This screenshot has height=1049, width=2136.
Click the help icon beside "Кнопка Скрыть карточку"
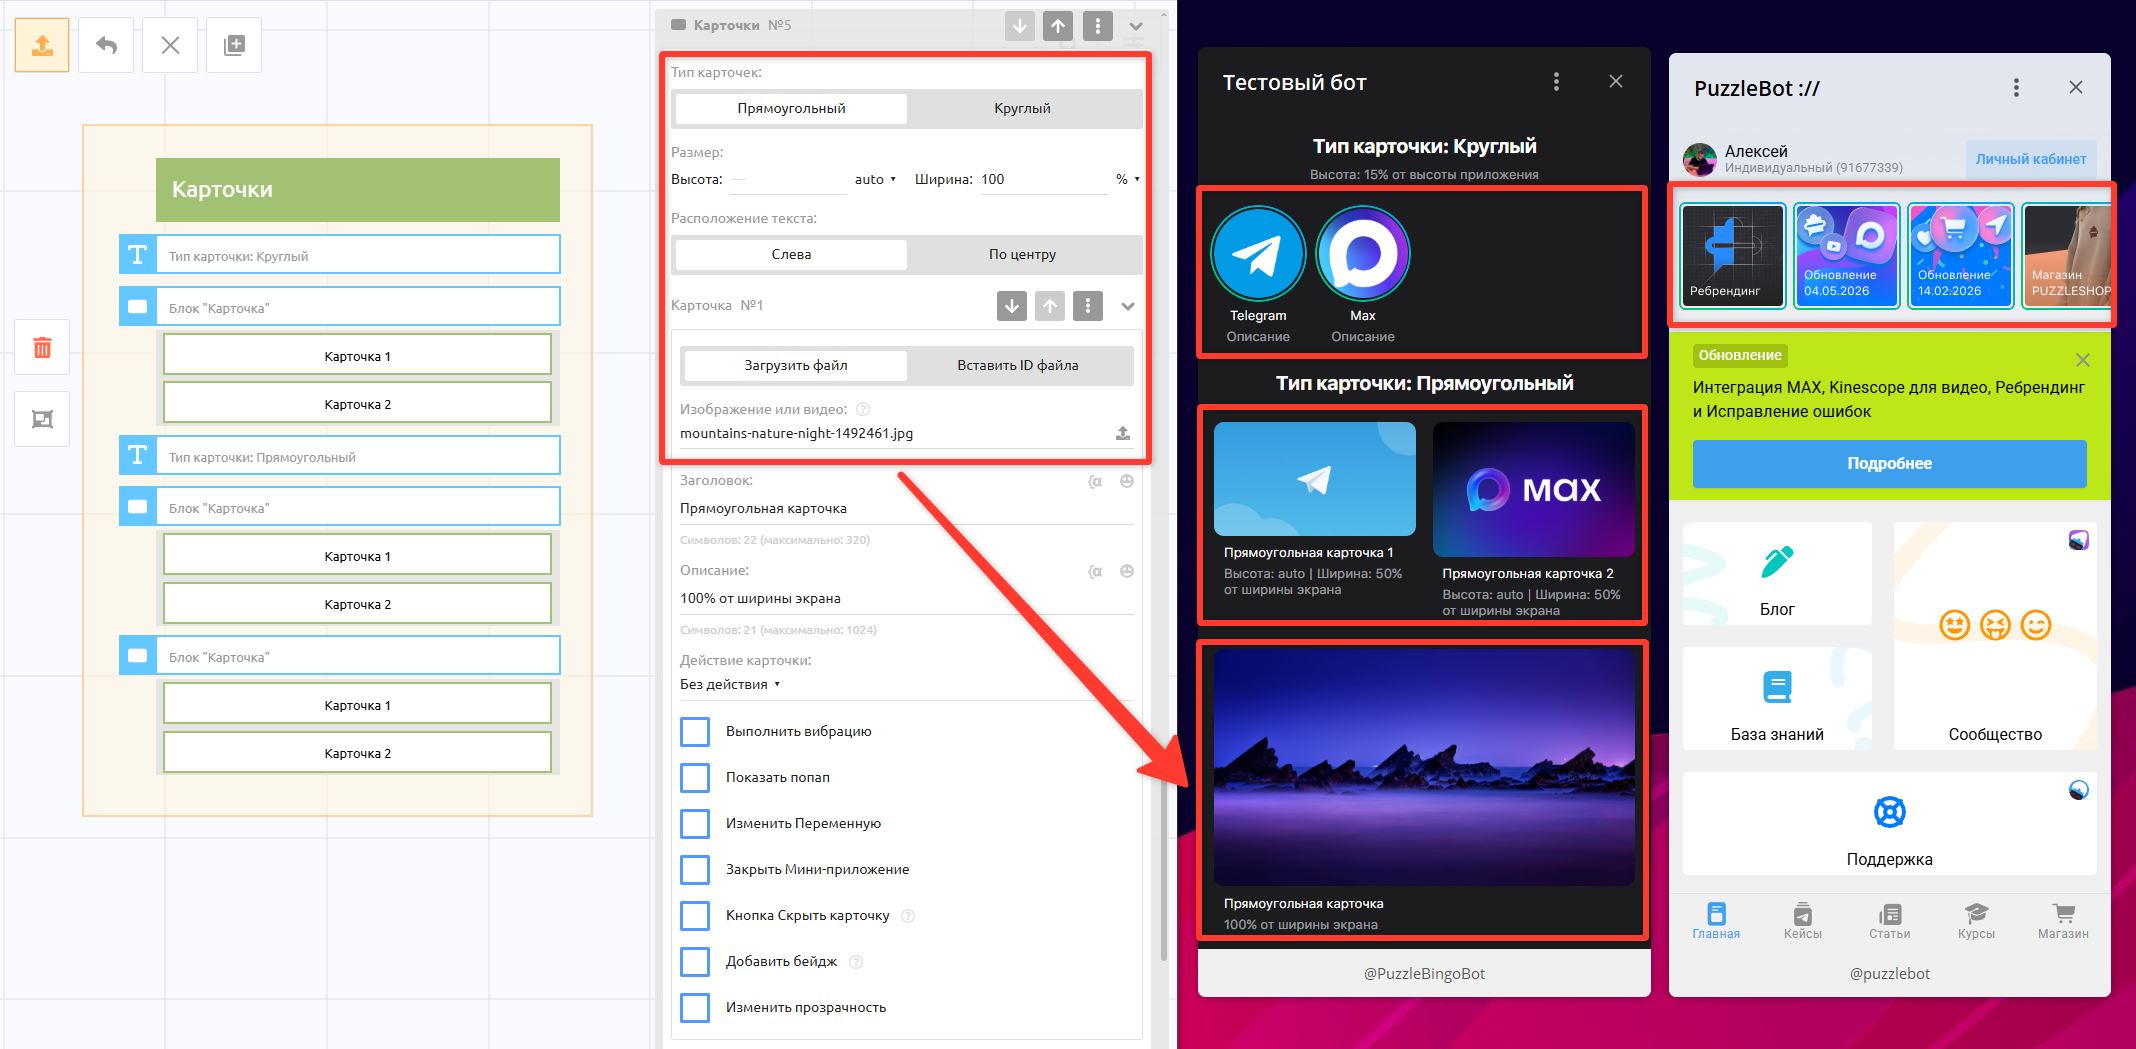click(908, 916)
